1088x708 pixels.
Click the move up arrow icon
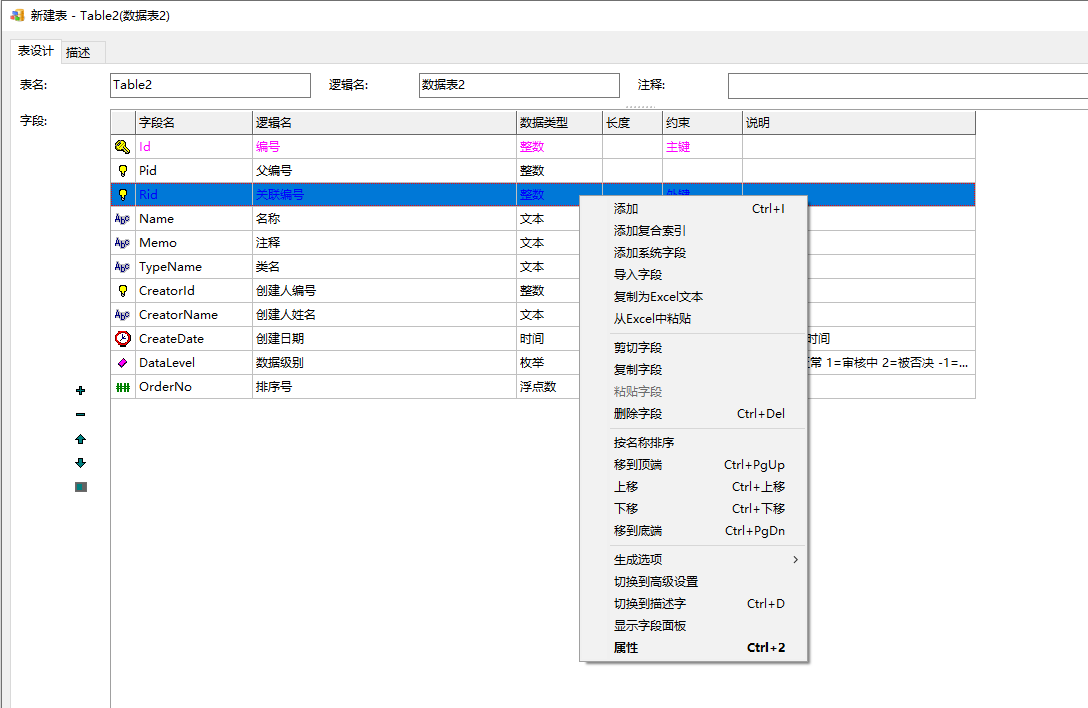pos(81,439)
